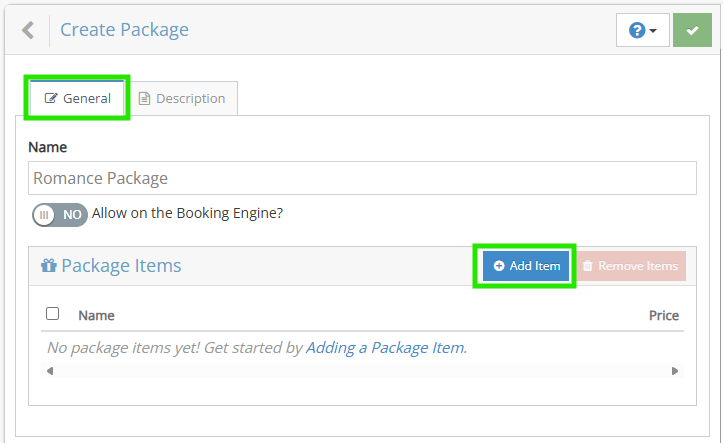Toggle Allow on the Booking Engine switch

click(59, 215)
